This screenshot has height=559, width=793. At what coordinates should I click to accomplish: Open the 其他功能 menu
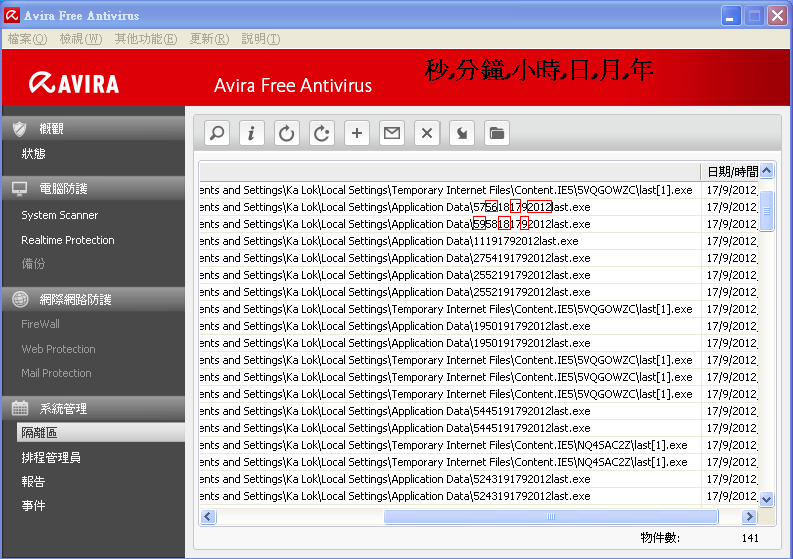click(x=145, y=39)
